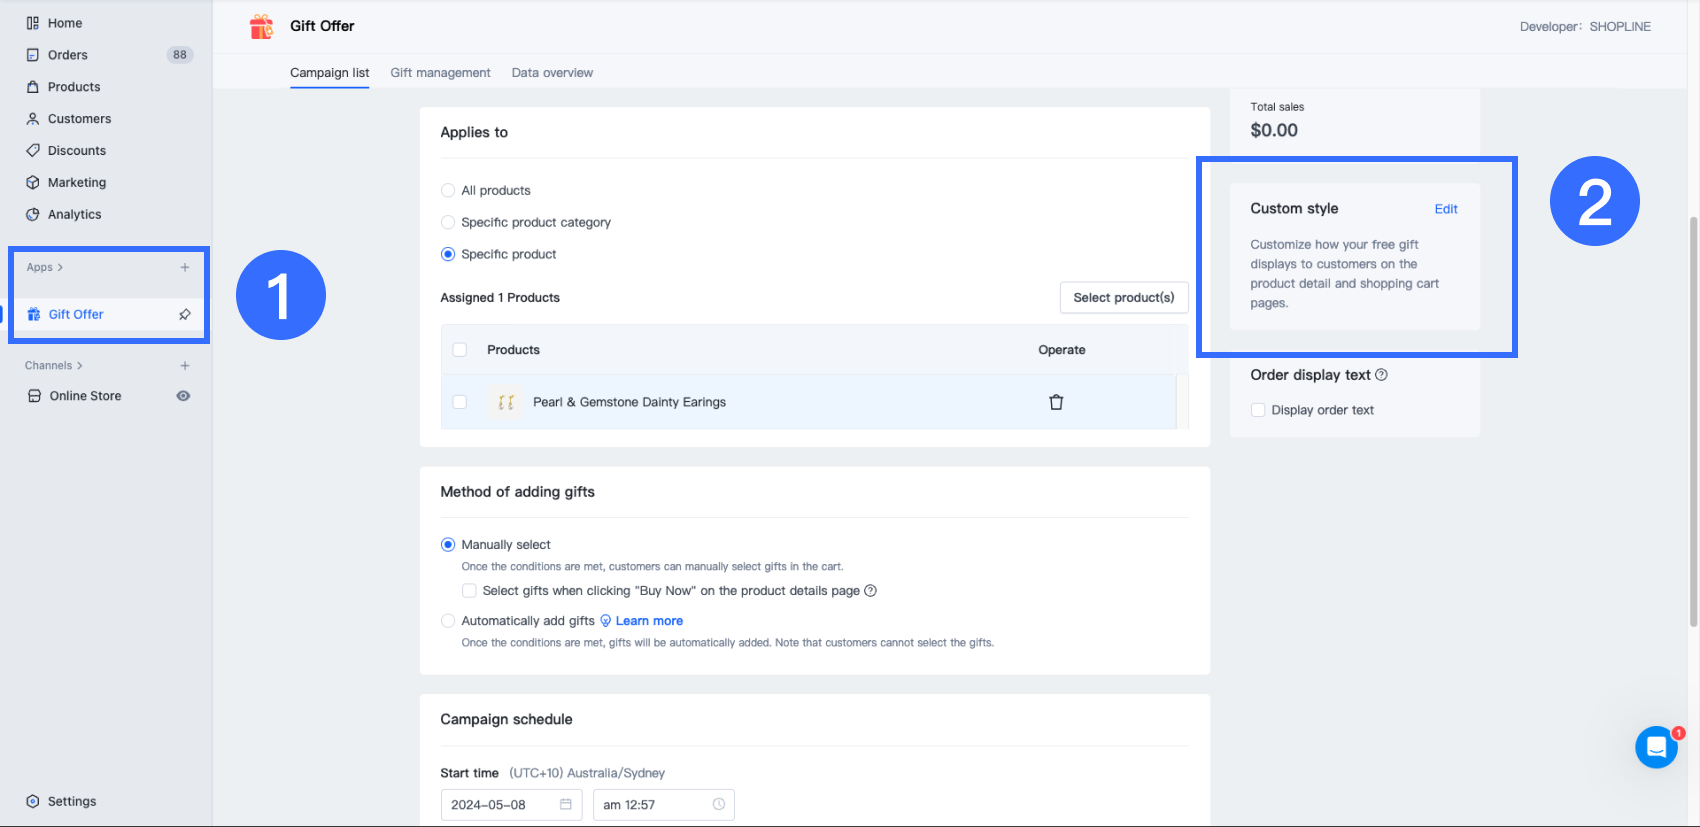This screenshot has height=827, width=1700.
Task: Add a channel with the plus icon
Action: coord(185,365)
